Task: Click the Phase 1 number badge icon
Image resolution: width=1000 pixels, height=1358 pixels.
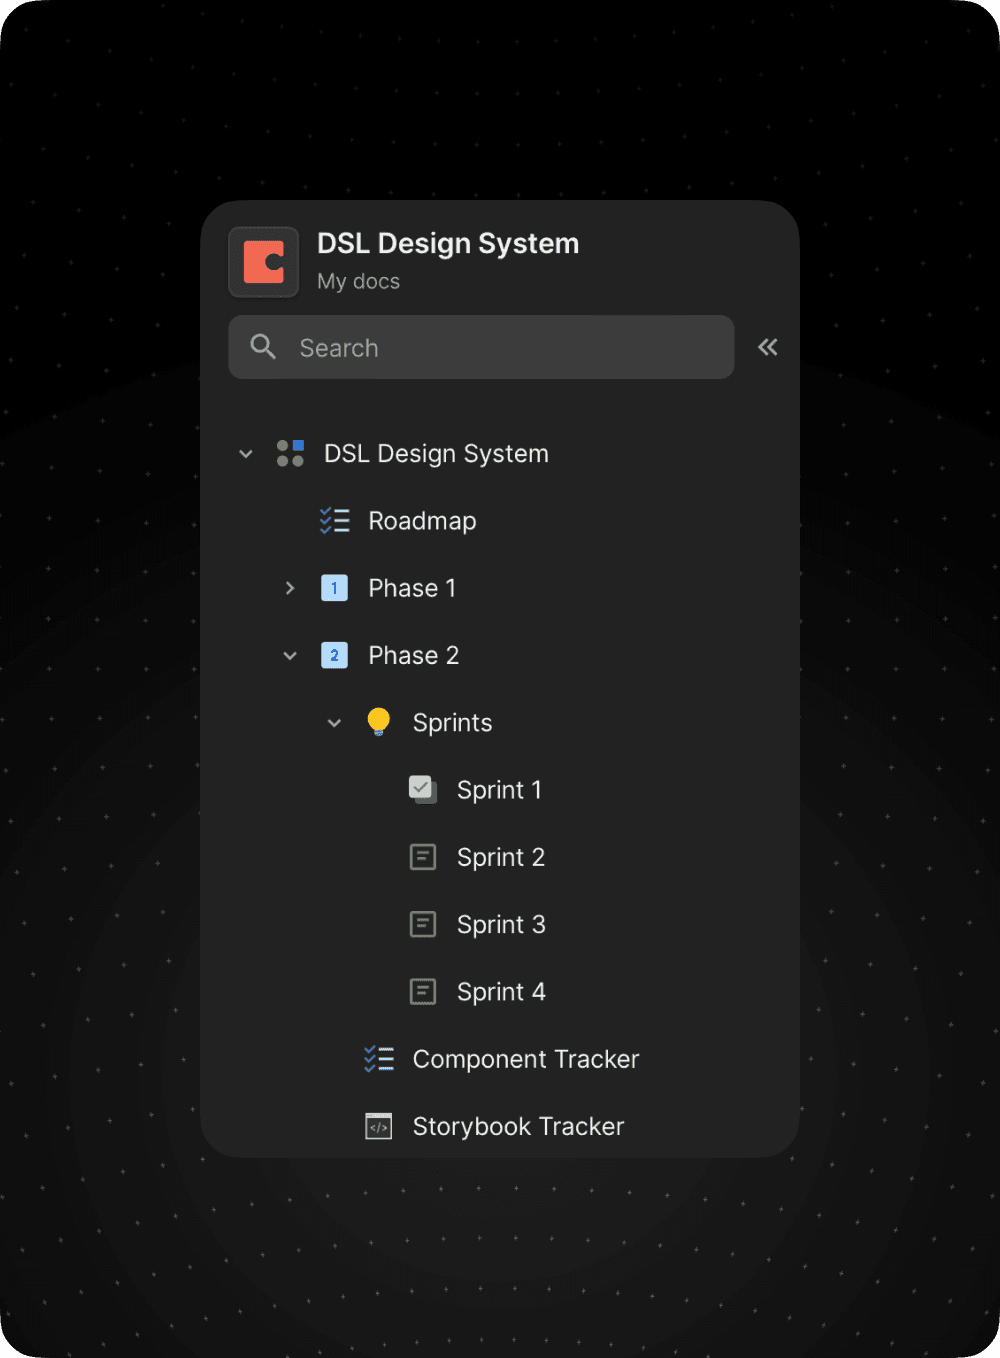Action: click(x=334, y=588)
